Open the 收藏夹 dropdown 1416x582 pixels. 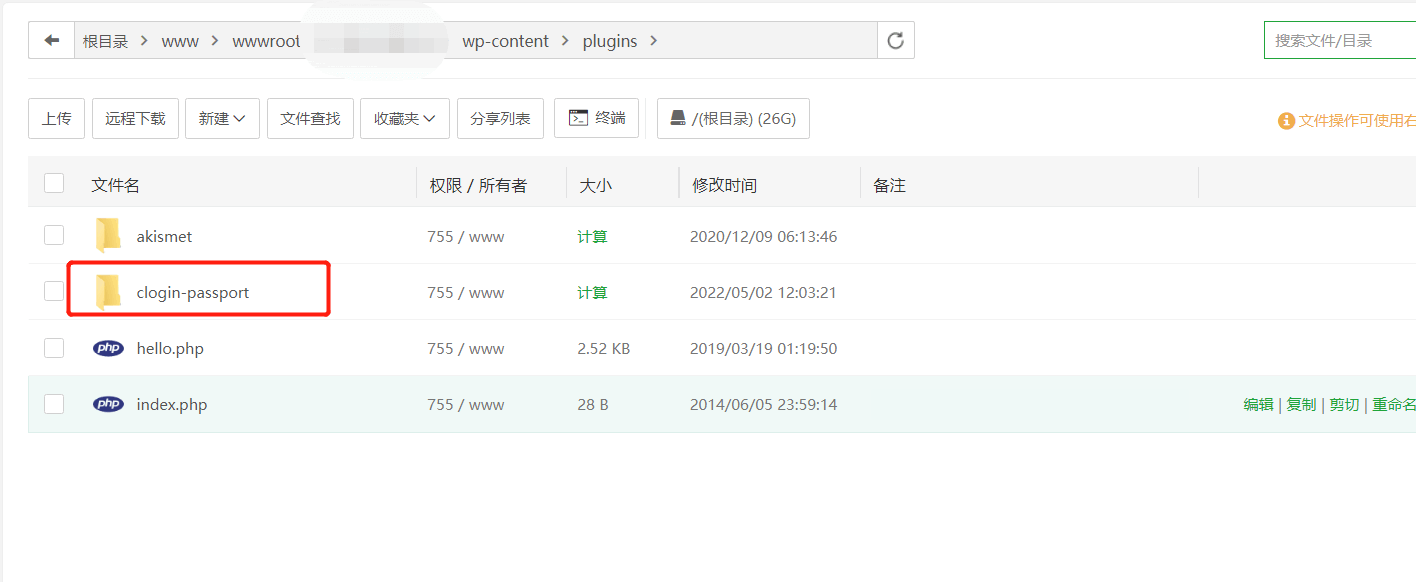tap(404, 118)
